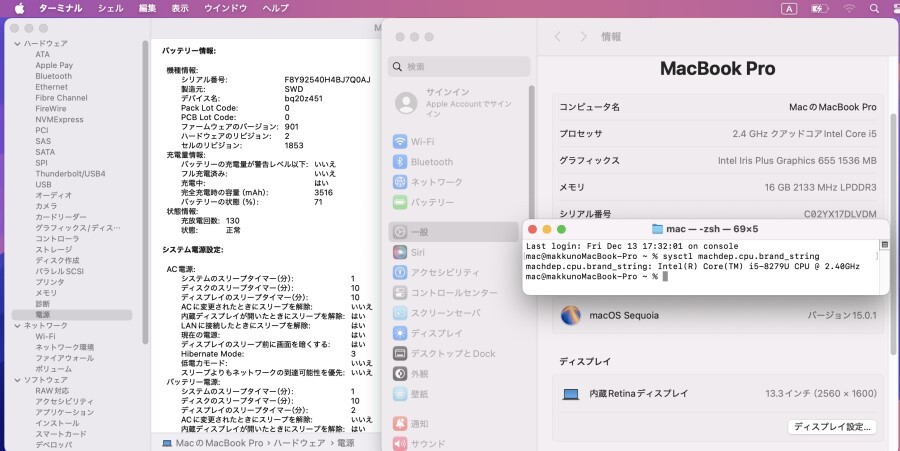Click the 検索 field in System Settings
Viewport: 900px width, 451px height.
click(x=459, y=67)
